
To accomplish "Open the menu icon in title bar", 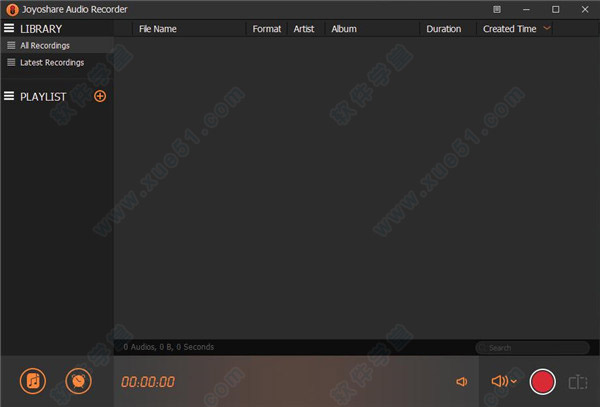I will click(497, 10).
